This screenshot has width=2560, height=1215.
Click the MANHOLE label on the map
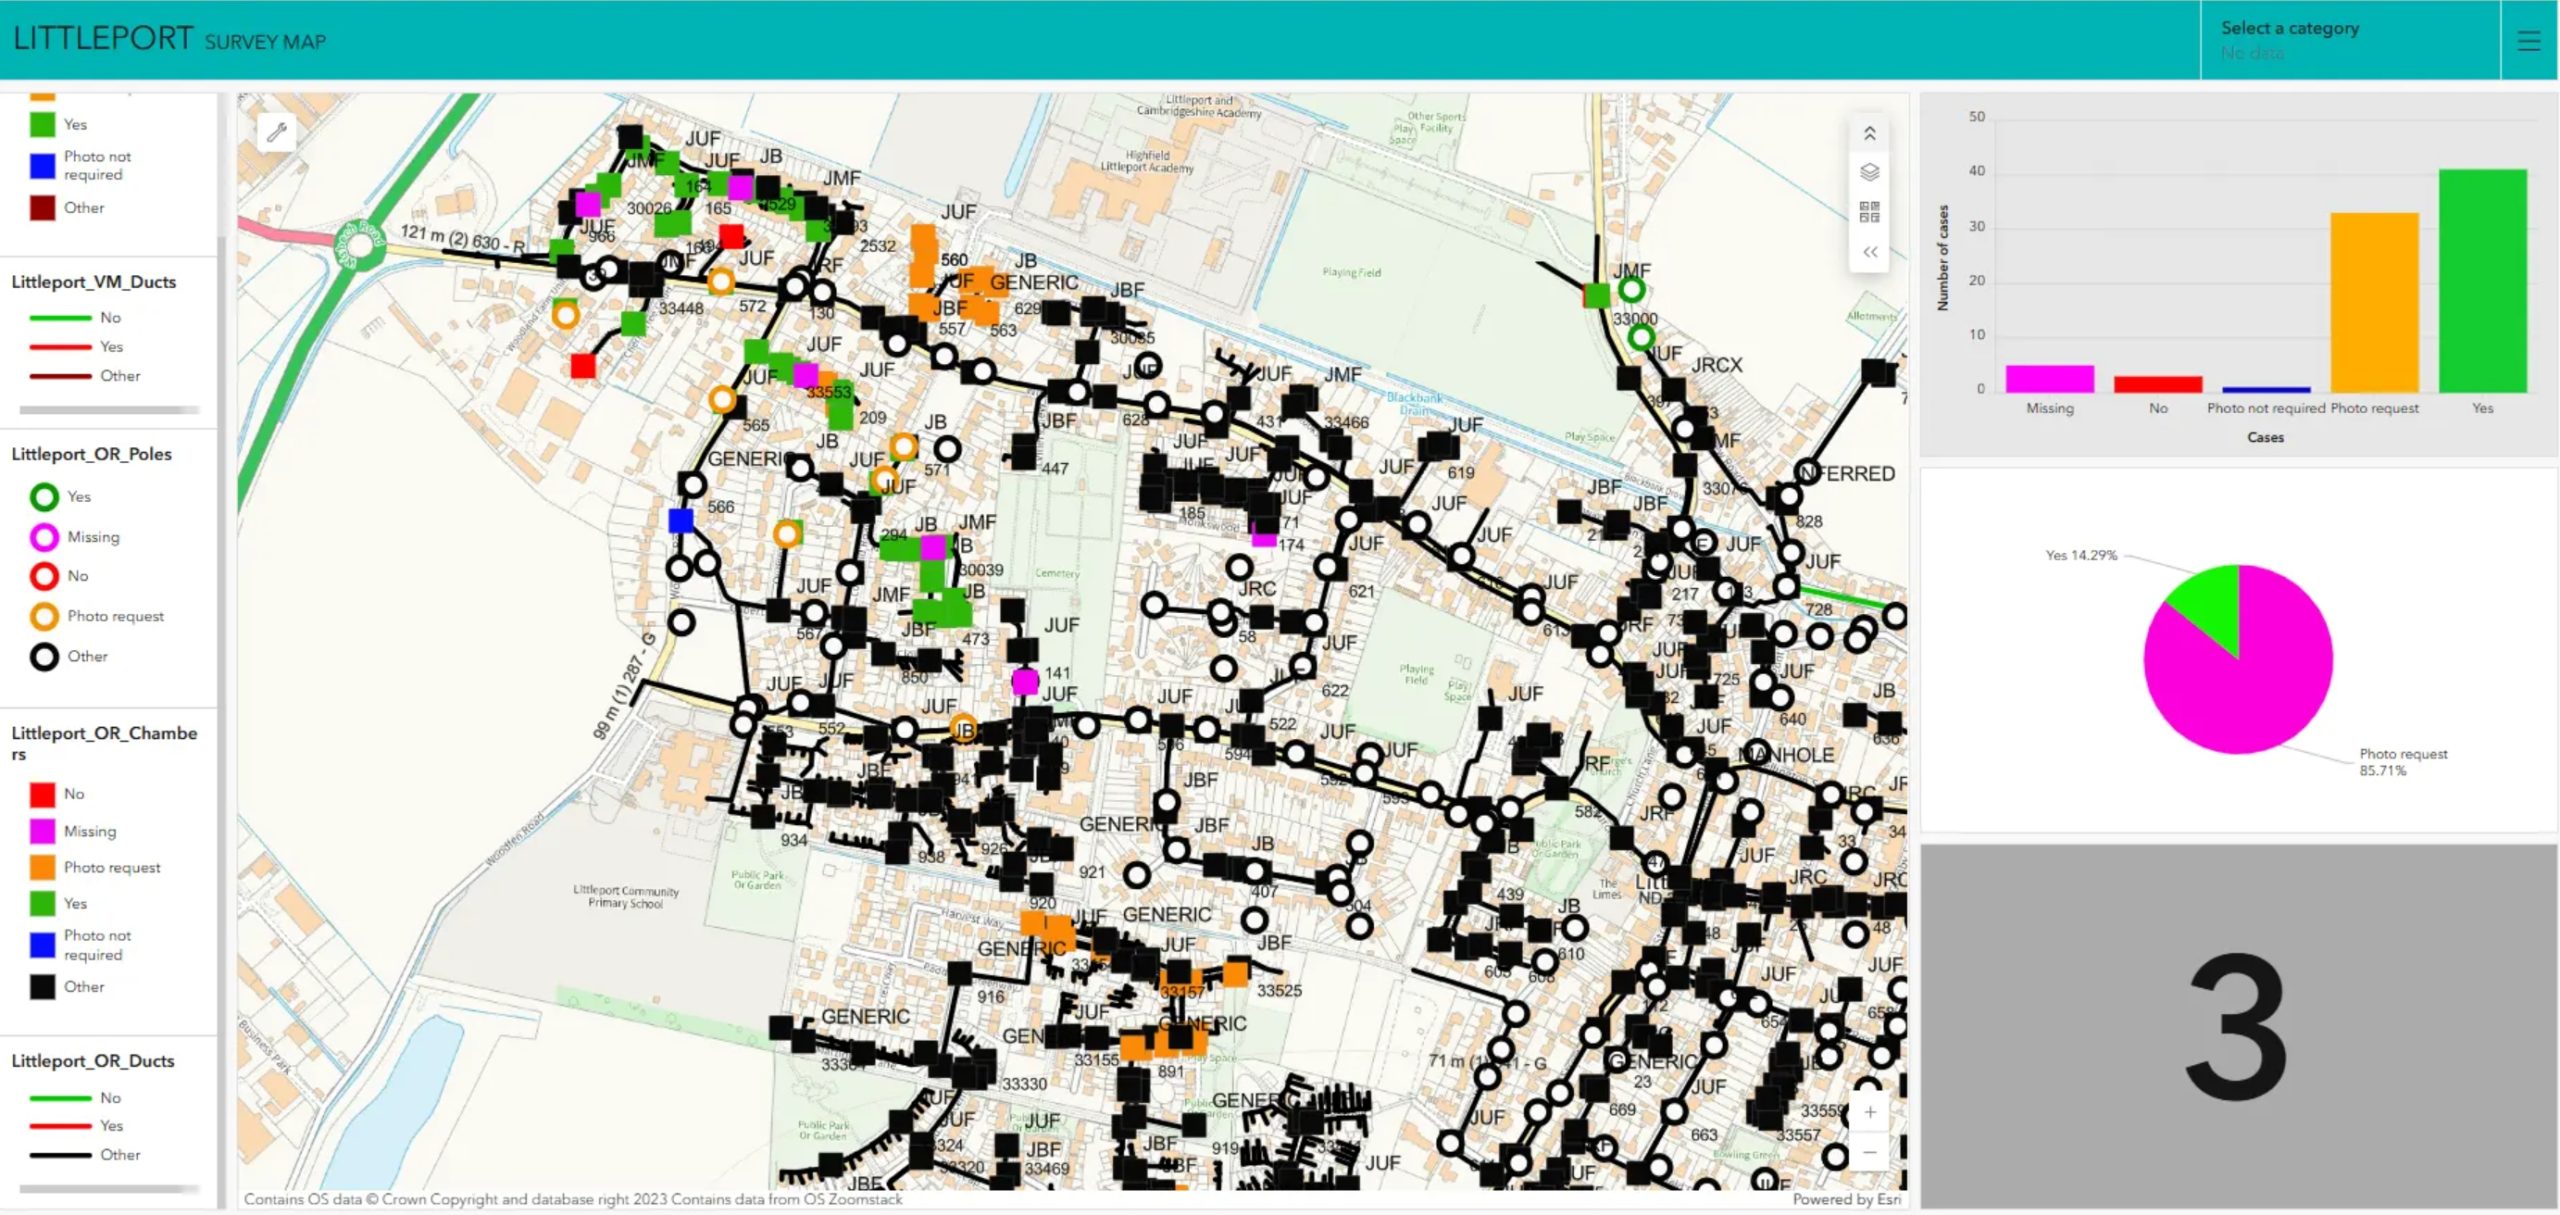[x=1787, y=755]
